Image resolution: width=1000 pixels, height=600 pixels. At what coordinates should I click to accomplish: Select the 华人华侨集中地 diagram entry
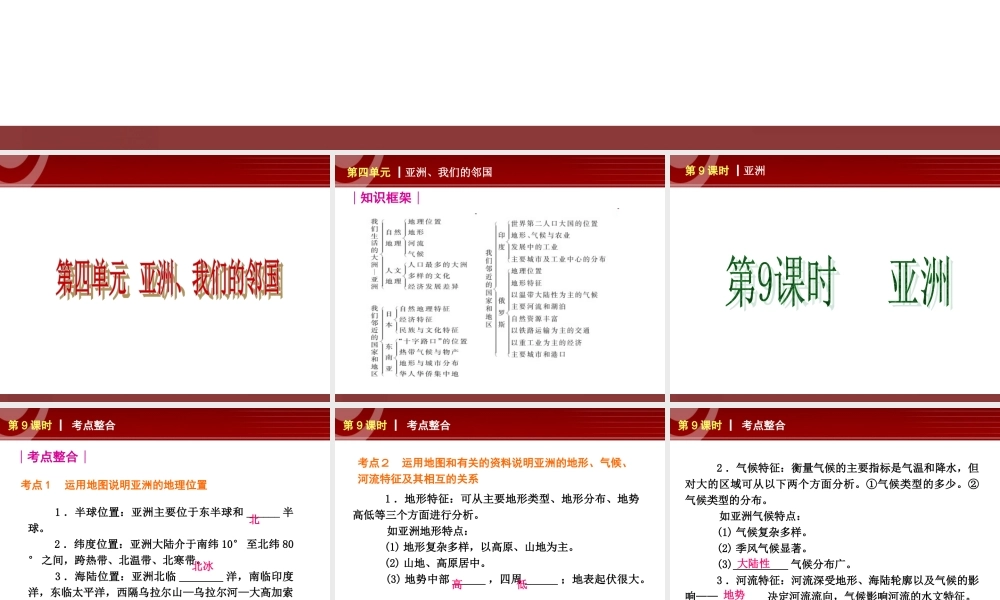[x=428, y=373]
